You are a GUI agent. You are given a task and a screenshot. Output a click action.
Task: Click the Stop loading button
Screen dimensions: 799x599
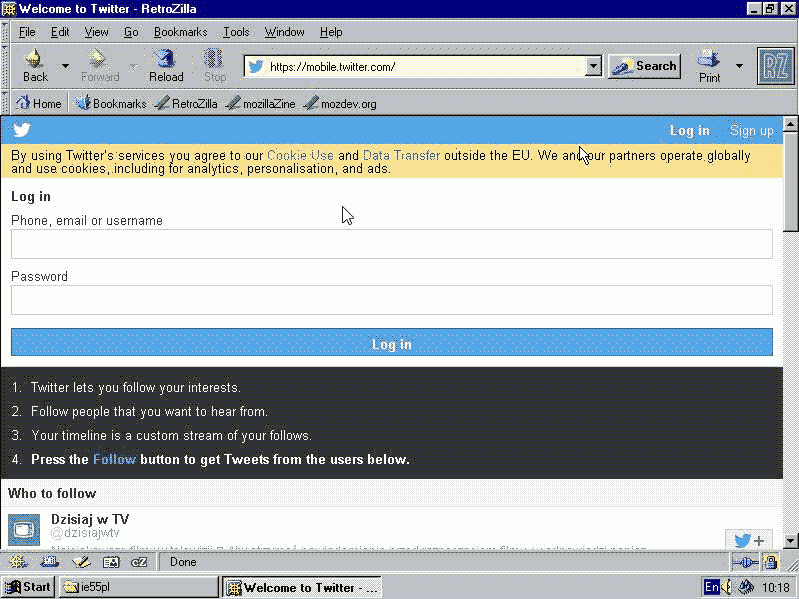[215, 66]
